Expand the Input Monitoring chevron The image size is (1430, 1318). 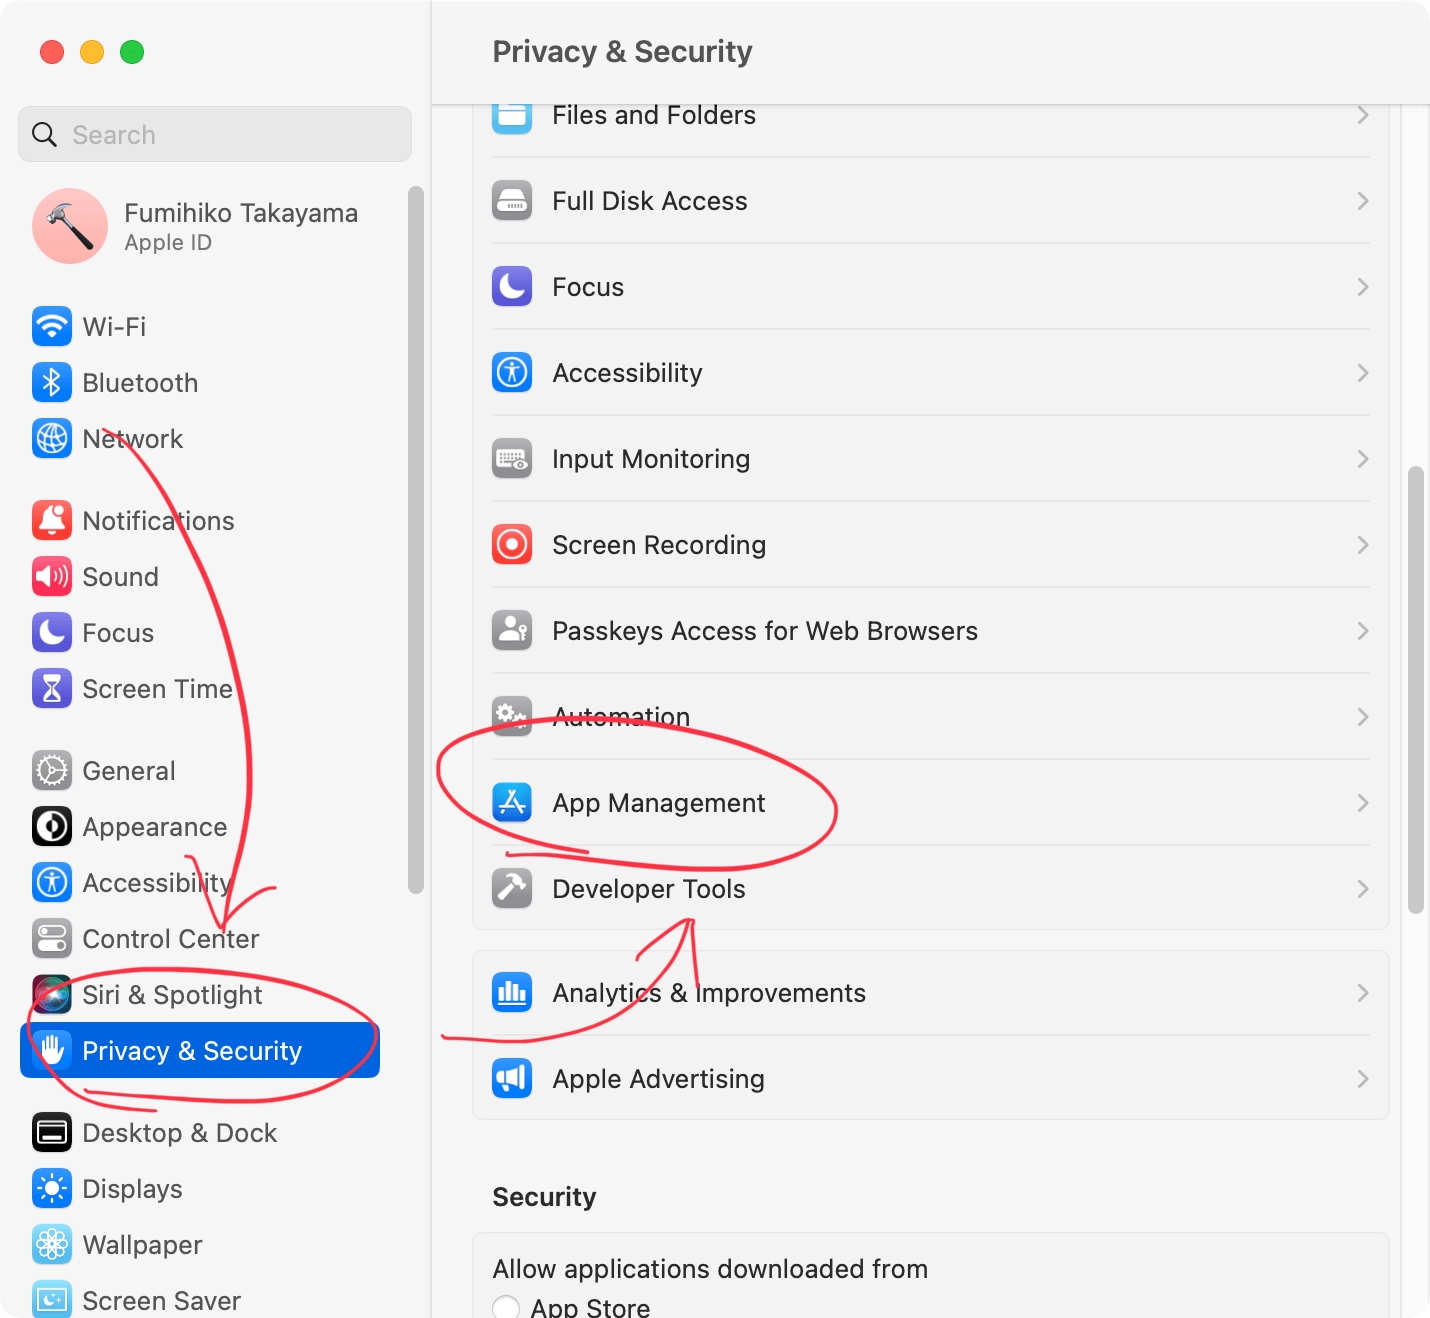pyautogui.click(x=1362, y=459)
